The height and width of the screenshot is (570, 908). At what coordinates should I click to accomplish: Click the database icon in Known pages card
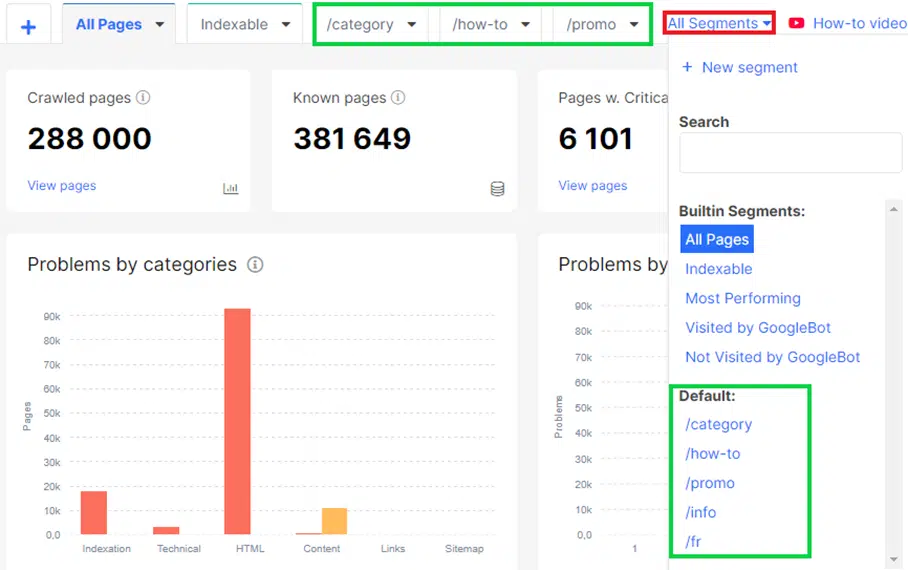pyautogui.click(x=497, y=188)
